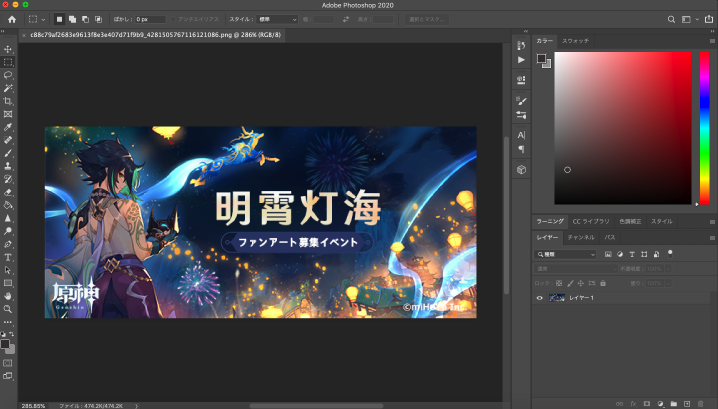Select the Crop tool
Screen dimensions: 718x409
click(x=8, y=101)
